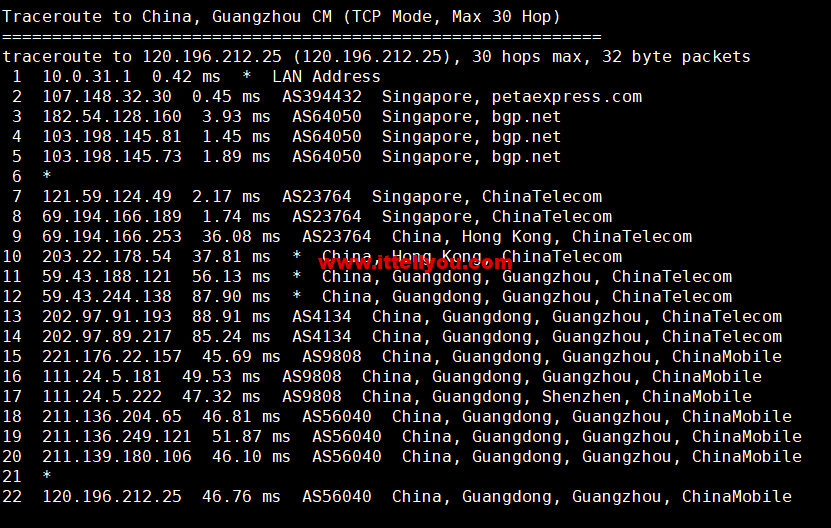Click AS394432 in hop 2

tap(322, 96)
